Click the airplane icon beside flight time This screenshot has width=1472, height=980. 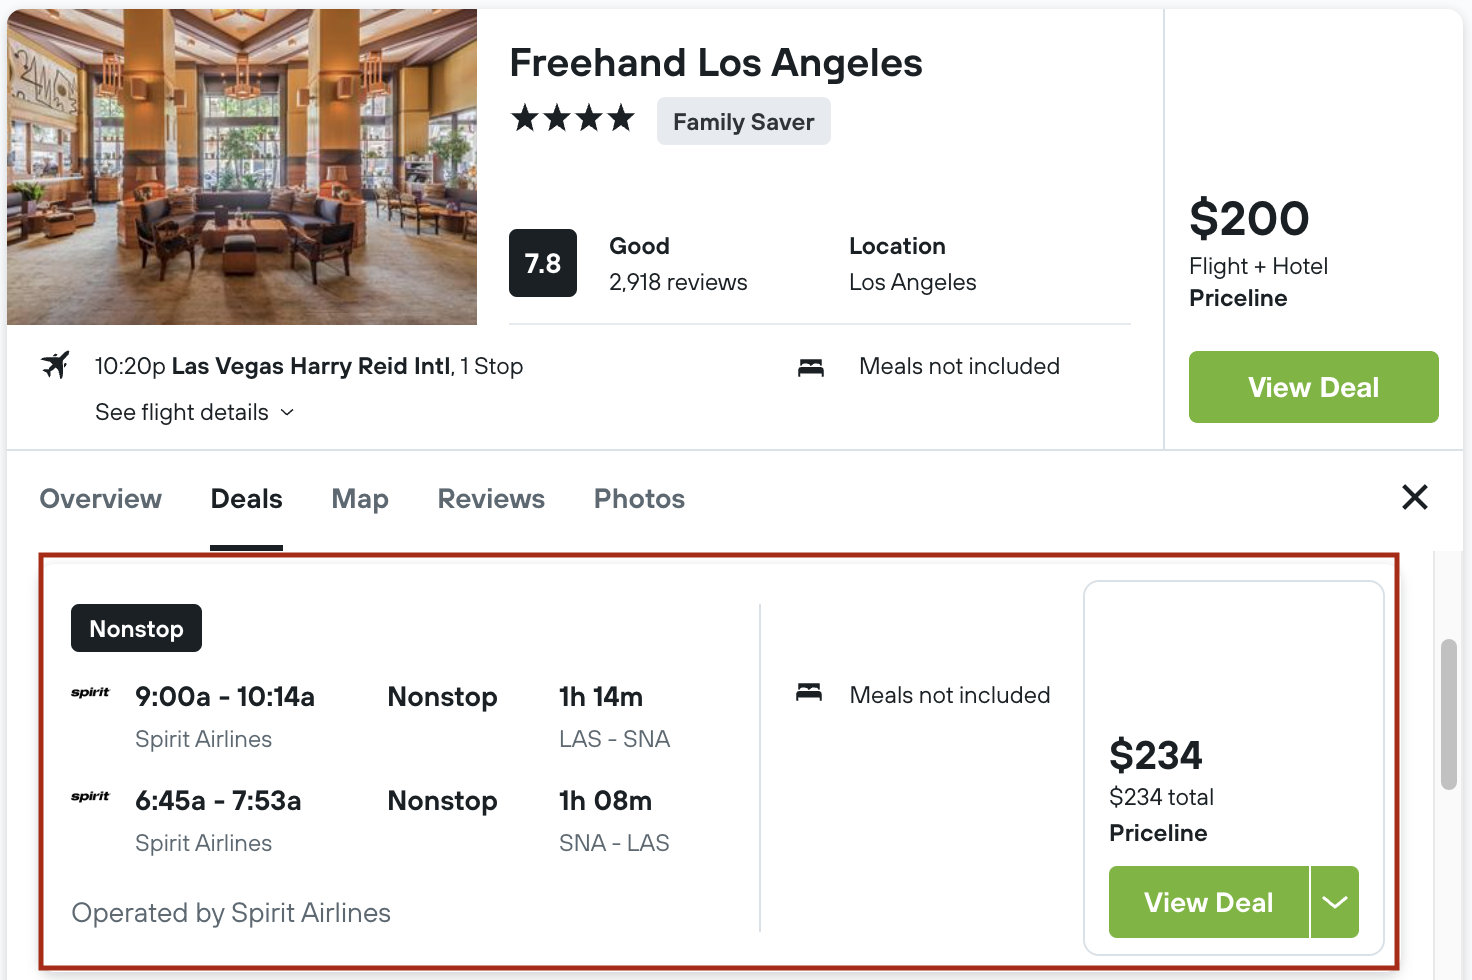pyautogui.click(x=55, y=365)
